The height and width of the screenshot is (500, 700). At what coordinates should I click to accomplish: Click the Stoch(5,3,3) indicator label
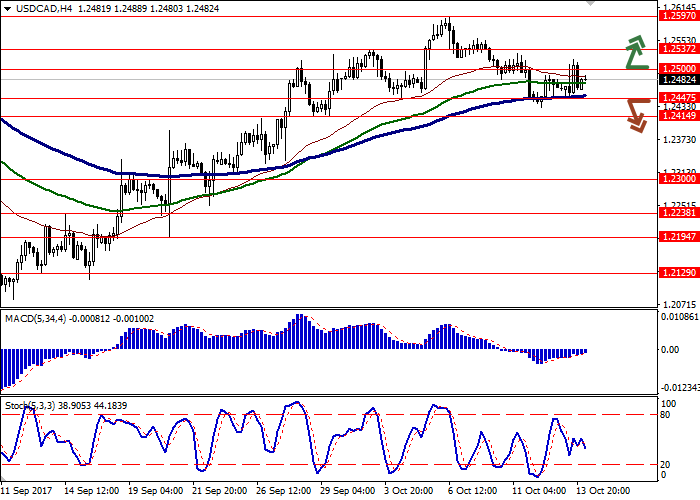coord(29,405)
